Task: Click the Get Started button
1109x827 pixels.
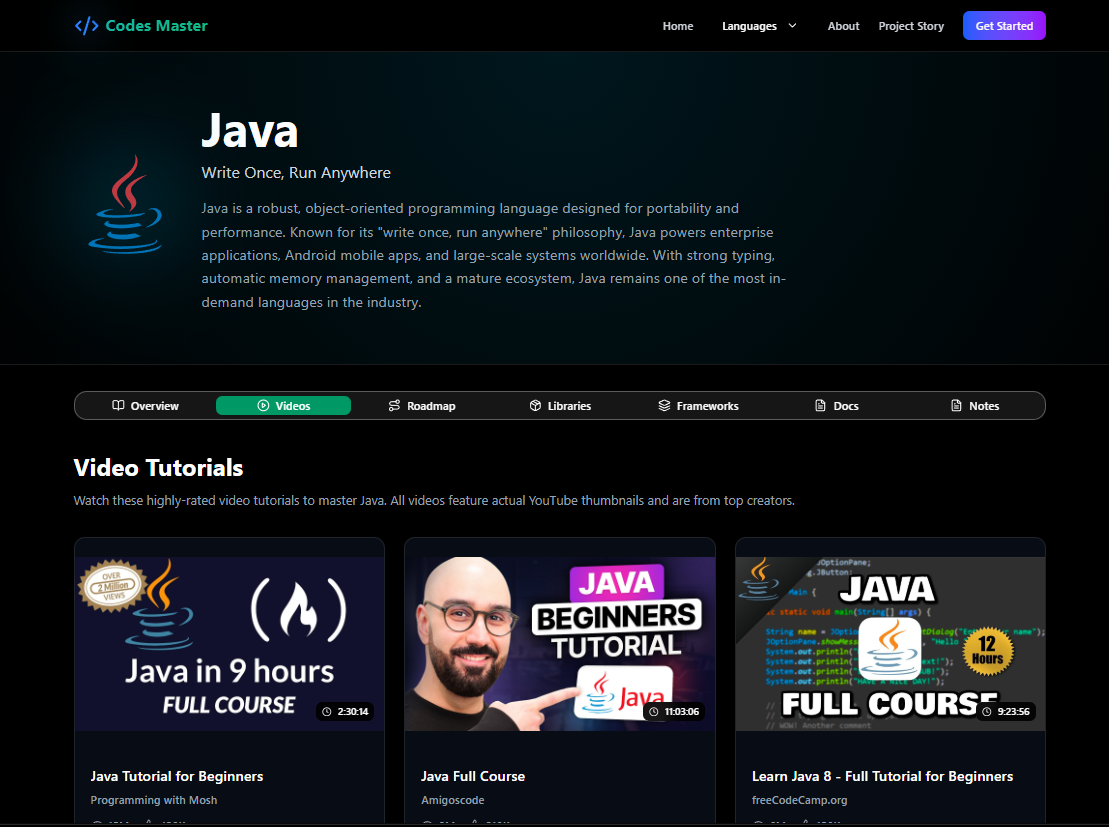Action: [x=1004, y=26]
